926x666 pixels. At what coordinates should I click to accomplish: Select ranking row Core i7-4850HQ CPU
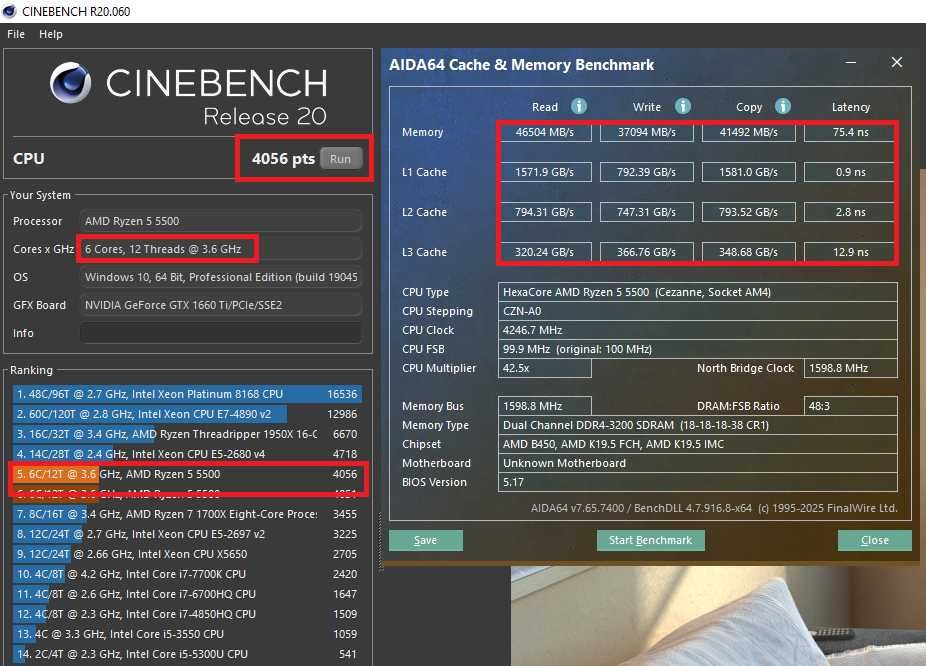(187, 614)
